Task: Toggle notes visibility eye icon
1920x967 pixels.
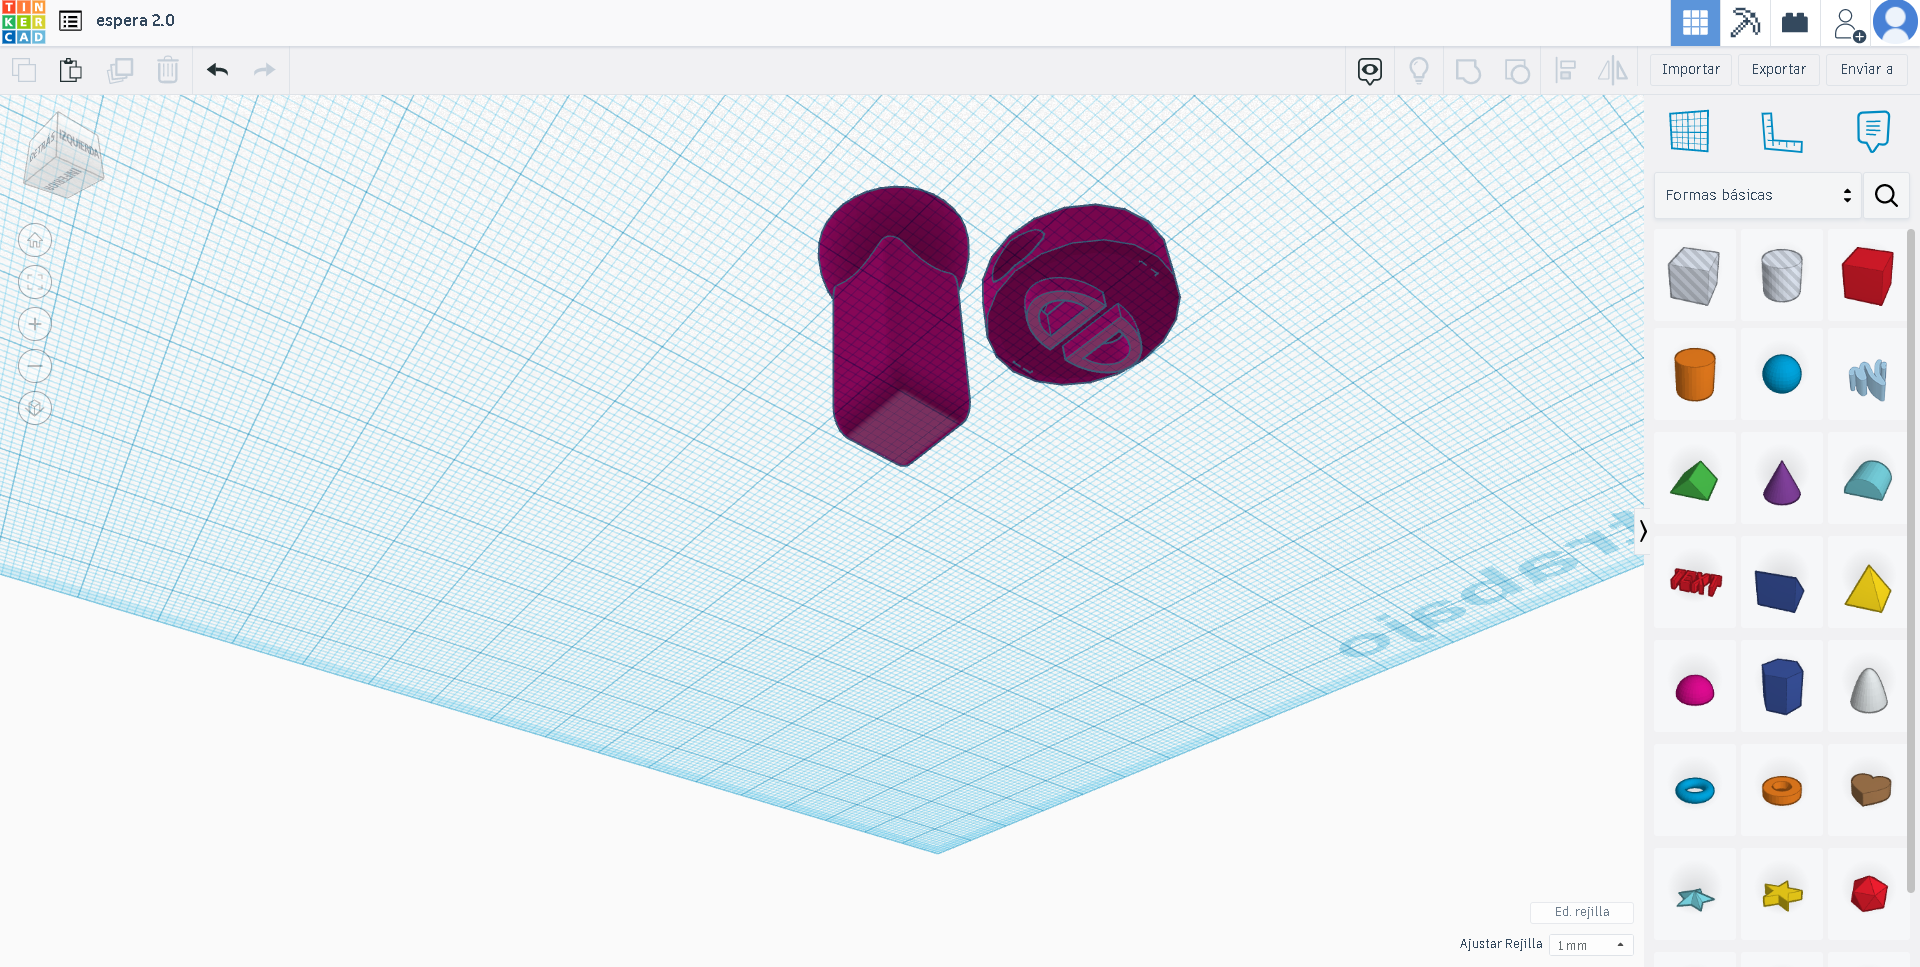Action: (1370, 71)
